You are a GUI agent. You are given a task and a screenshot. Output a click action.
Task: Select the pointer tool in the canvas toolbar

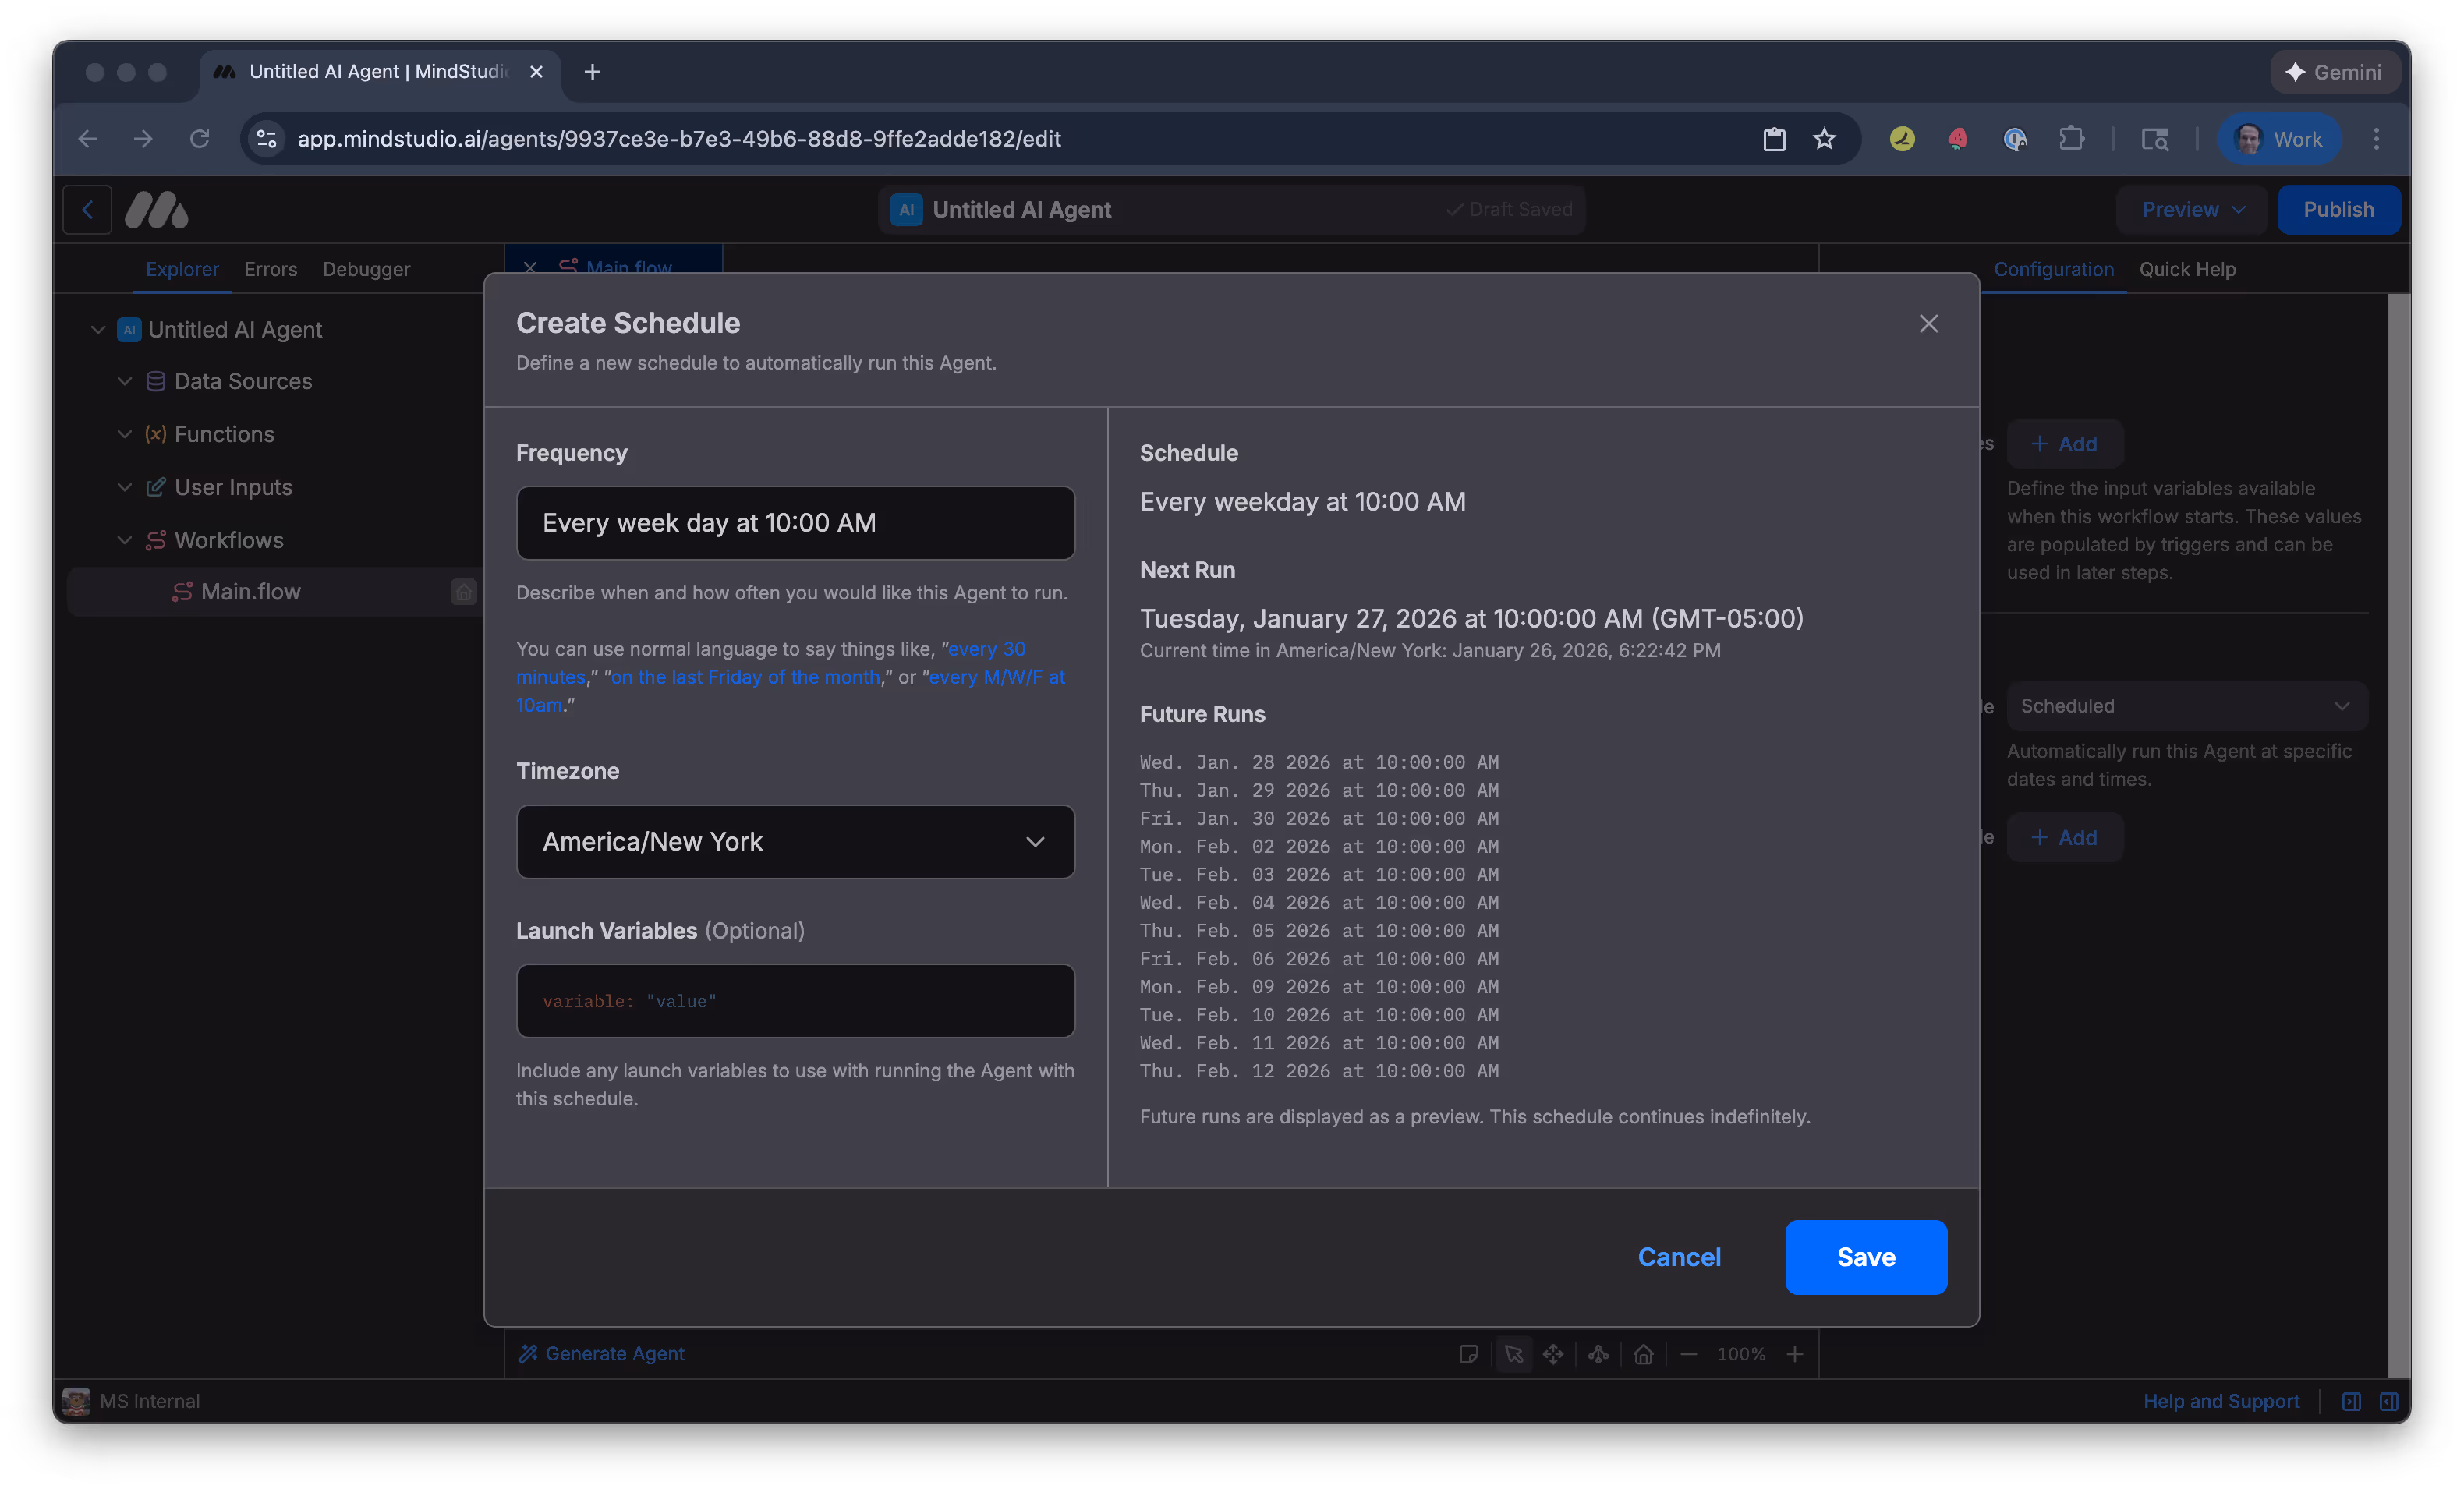pyautogui.click(x=1514, y=1355)
